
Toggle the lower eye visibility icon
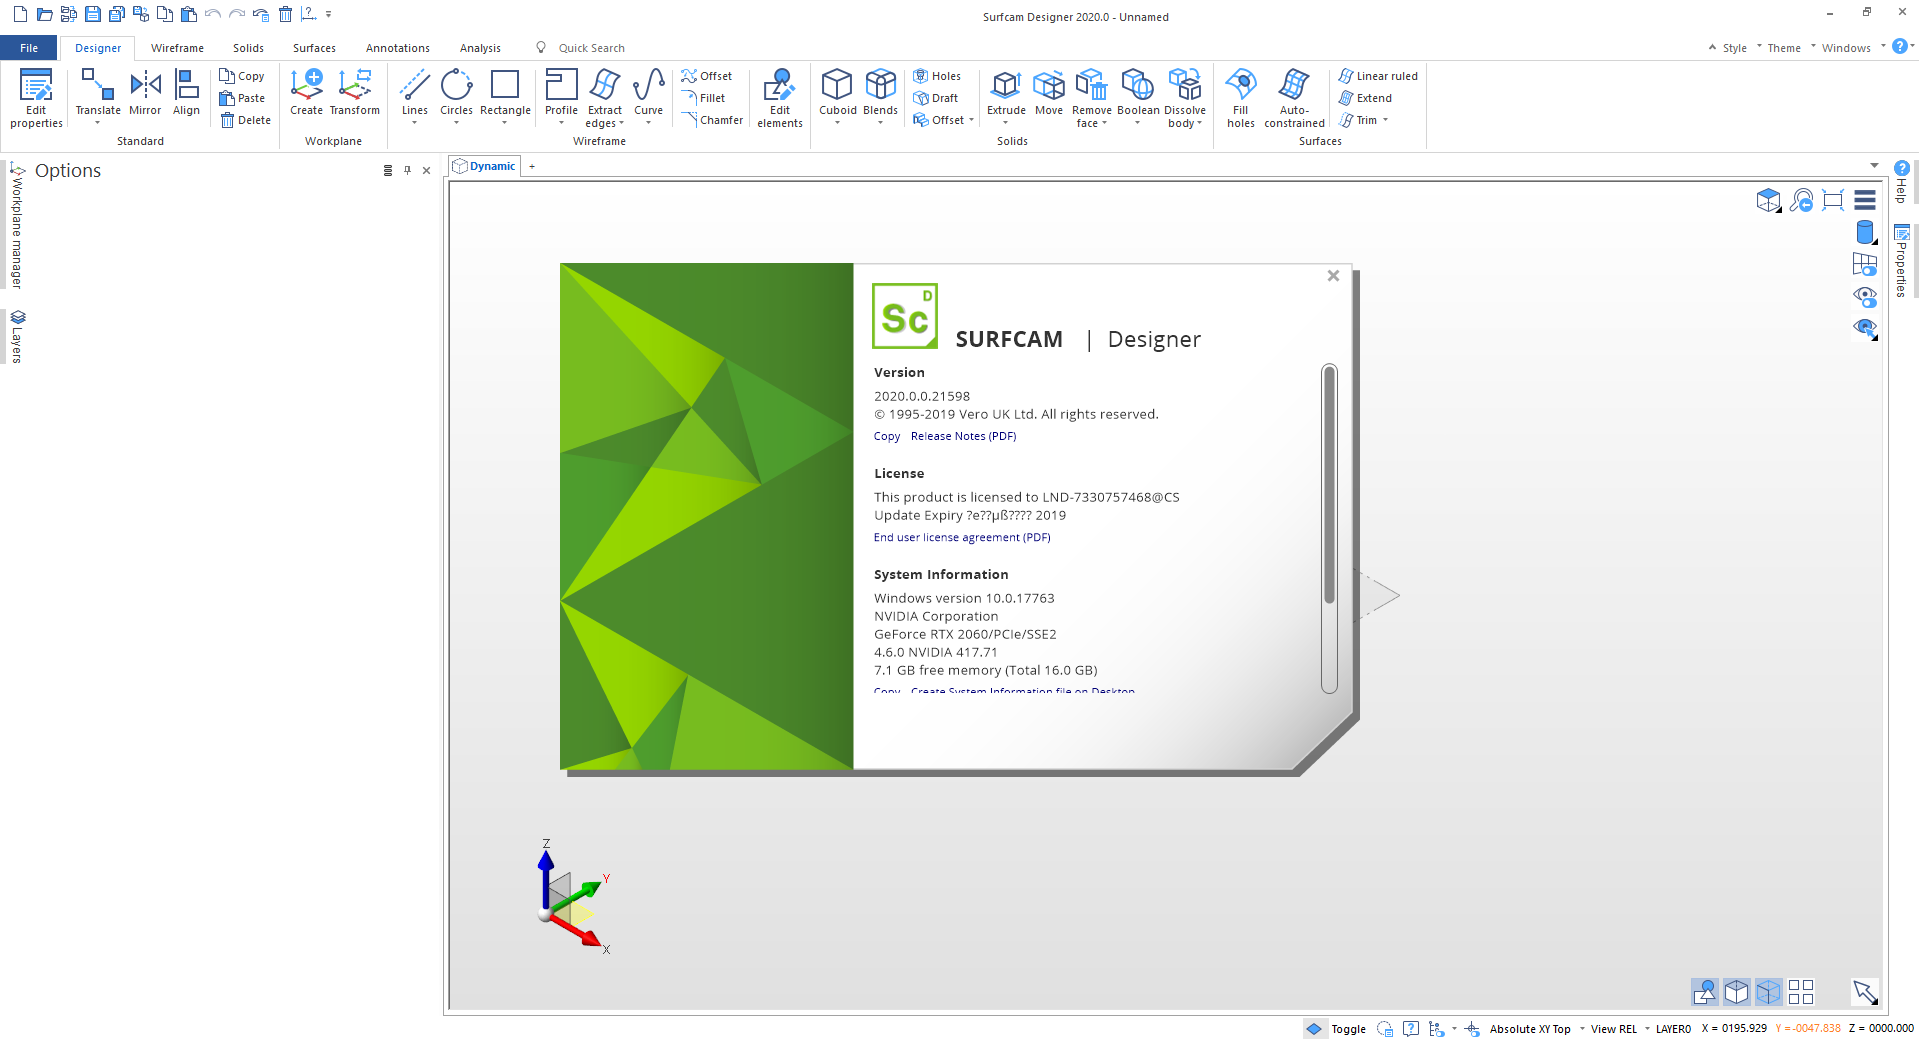(1865, 328)
